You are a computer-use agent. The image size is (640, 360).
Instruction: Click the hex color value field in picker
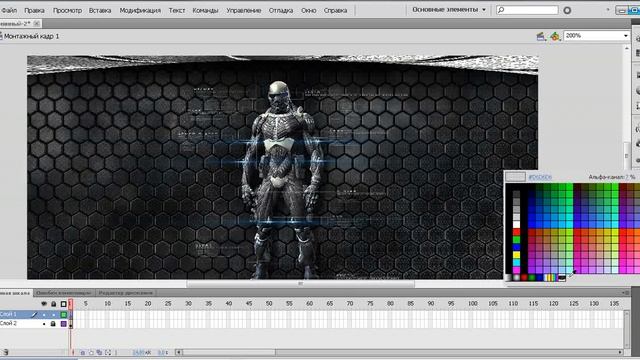pyautogui.click(x=540, y=177)
